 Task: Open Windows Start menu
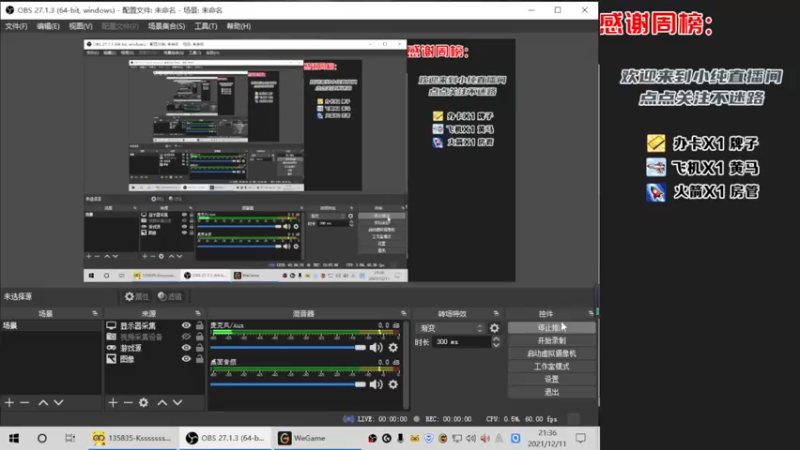(14, 438)
